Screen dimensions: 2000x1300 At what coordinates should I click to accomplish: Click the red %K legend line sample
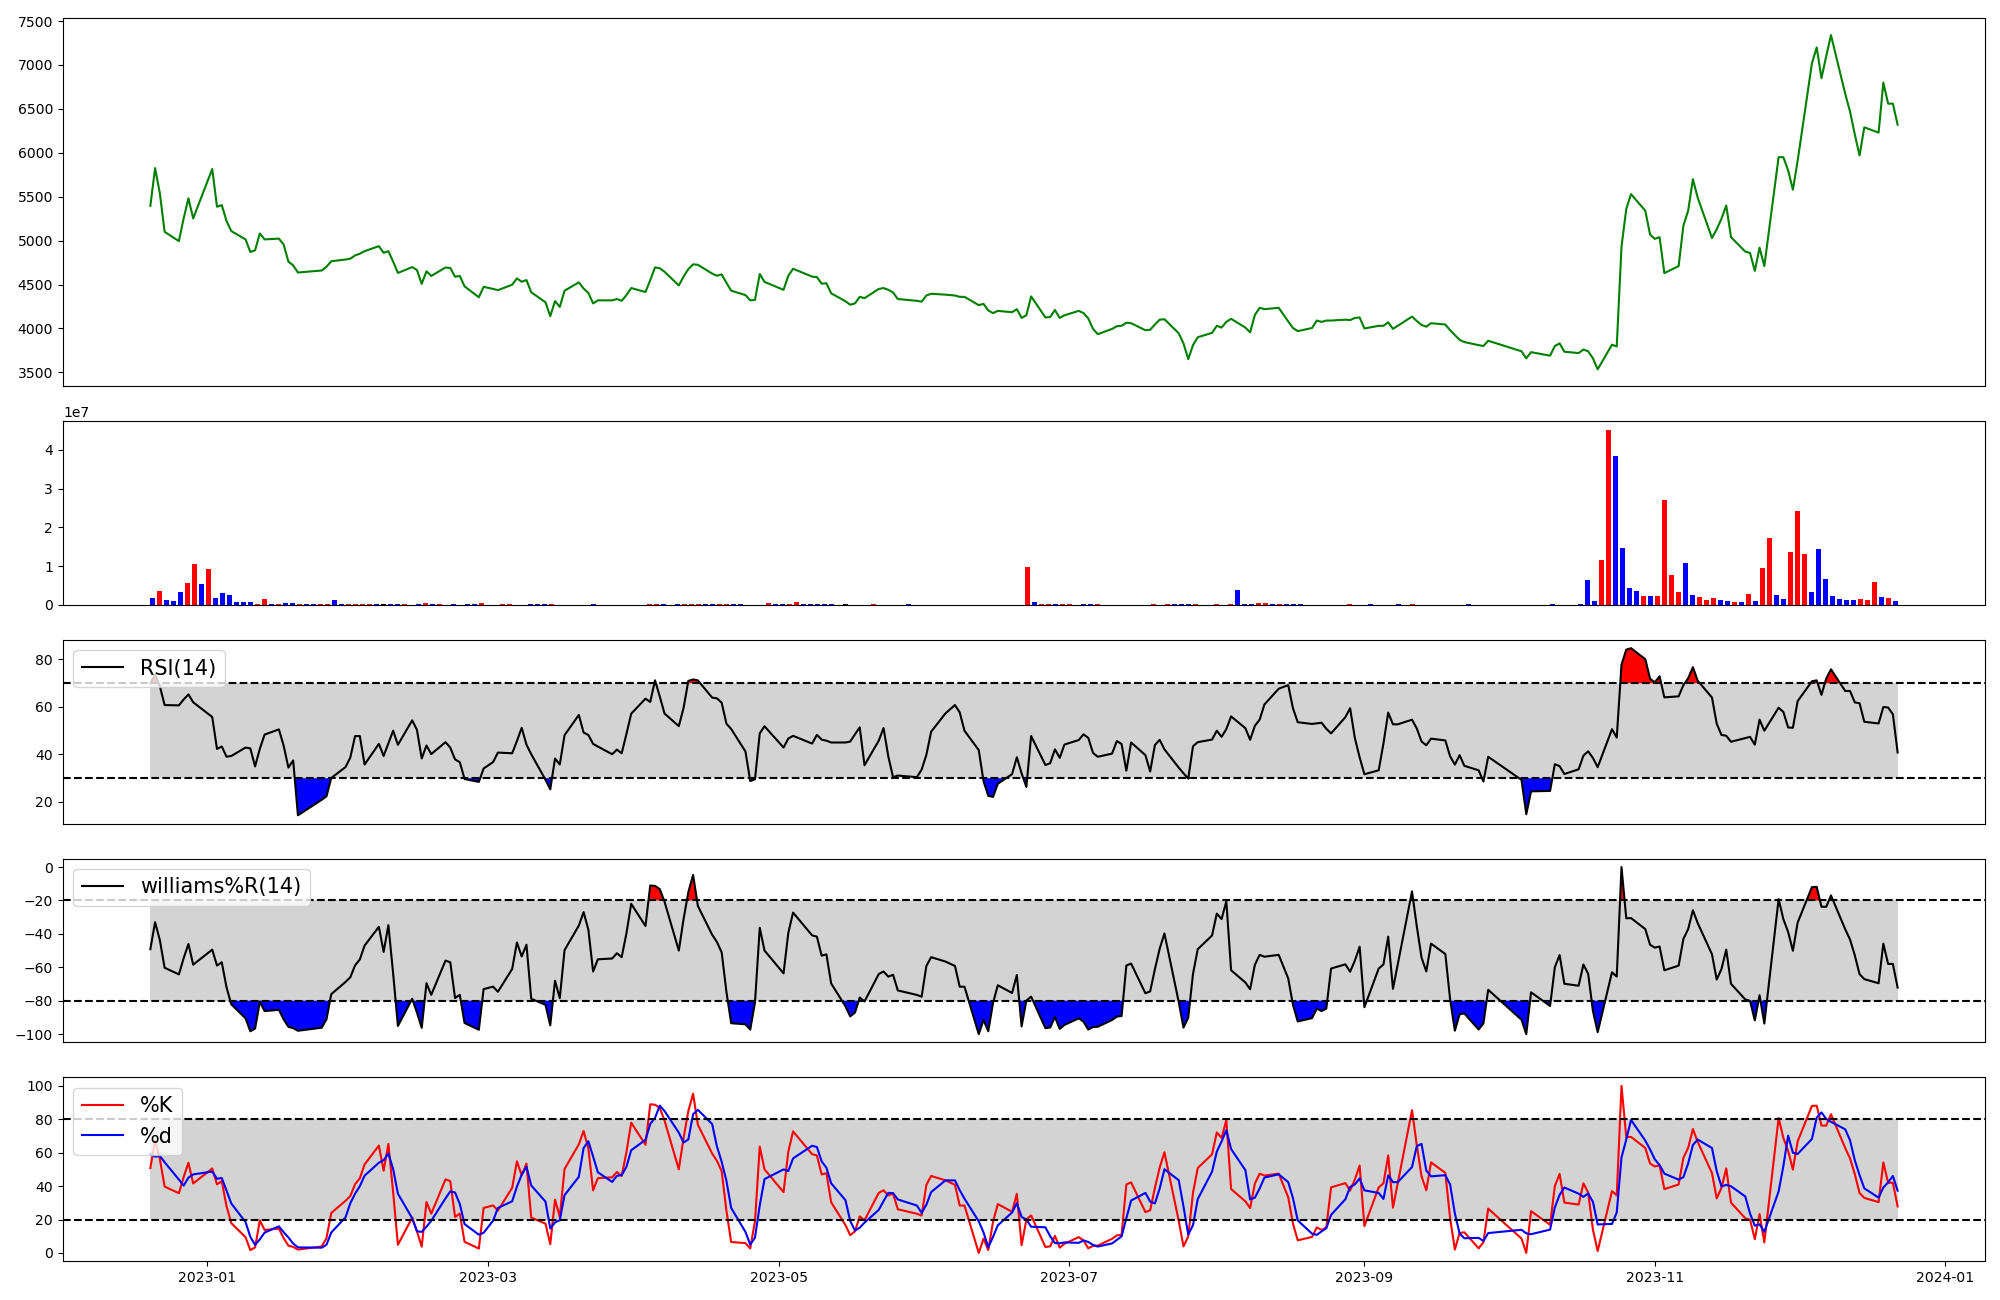(x=103, y=1105)
